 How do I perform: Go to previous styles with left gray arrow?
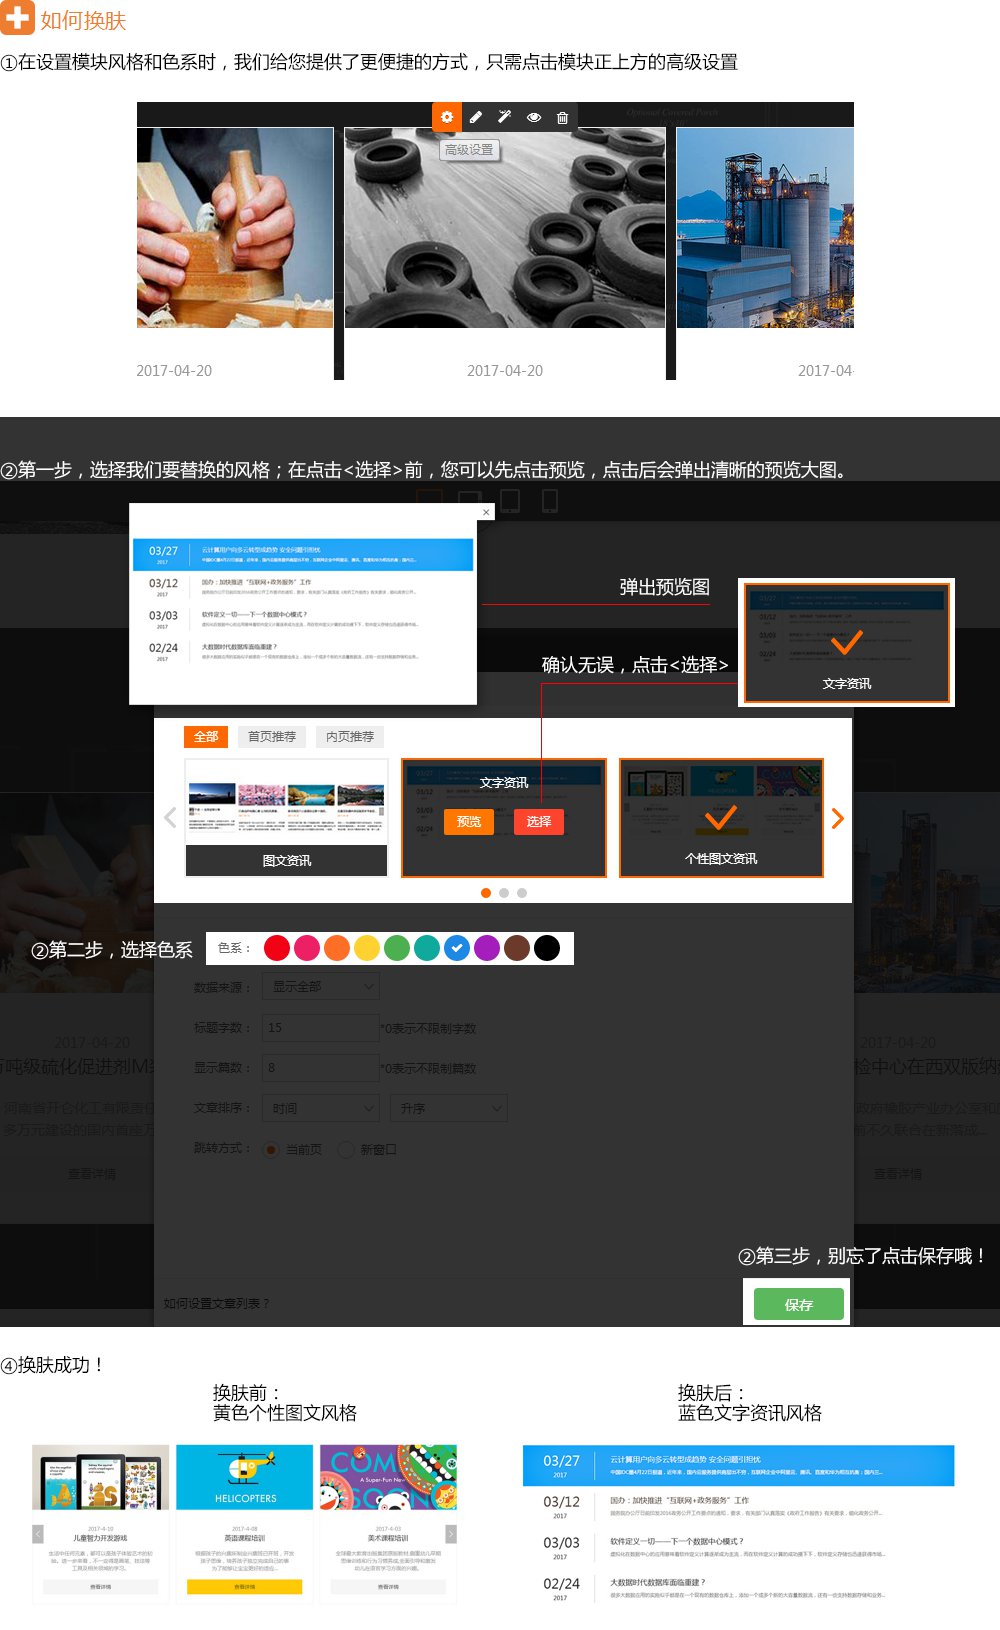click(170, 818)
